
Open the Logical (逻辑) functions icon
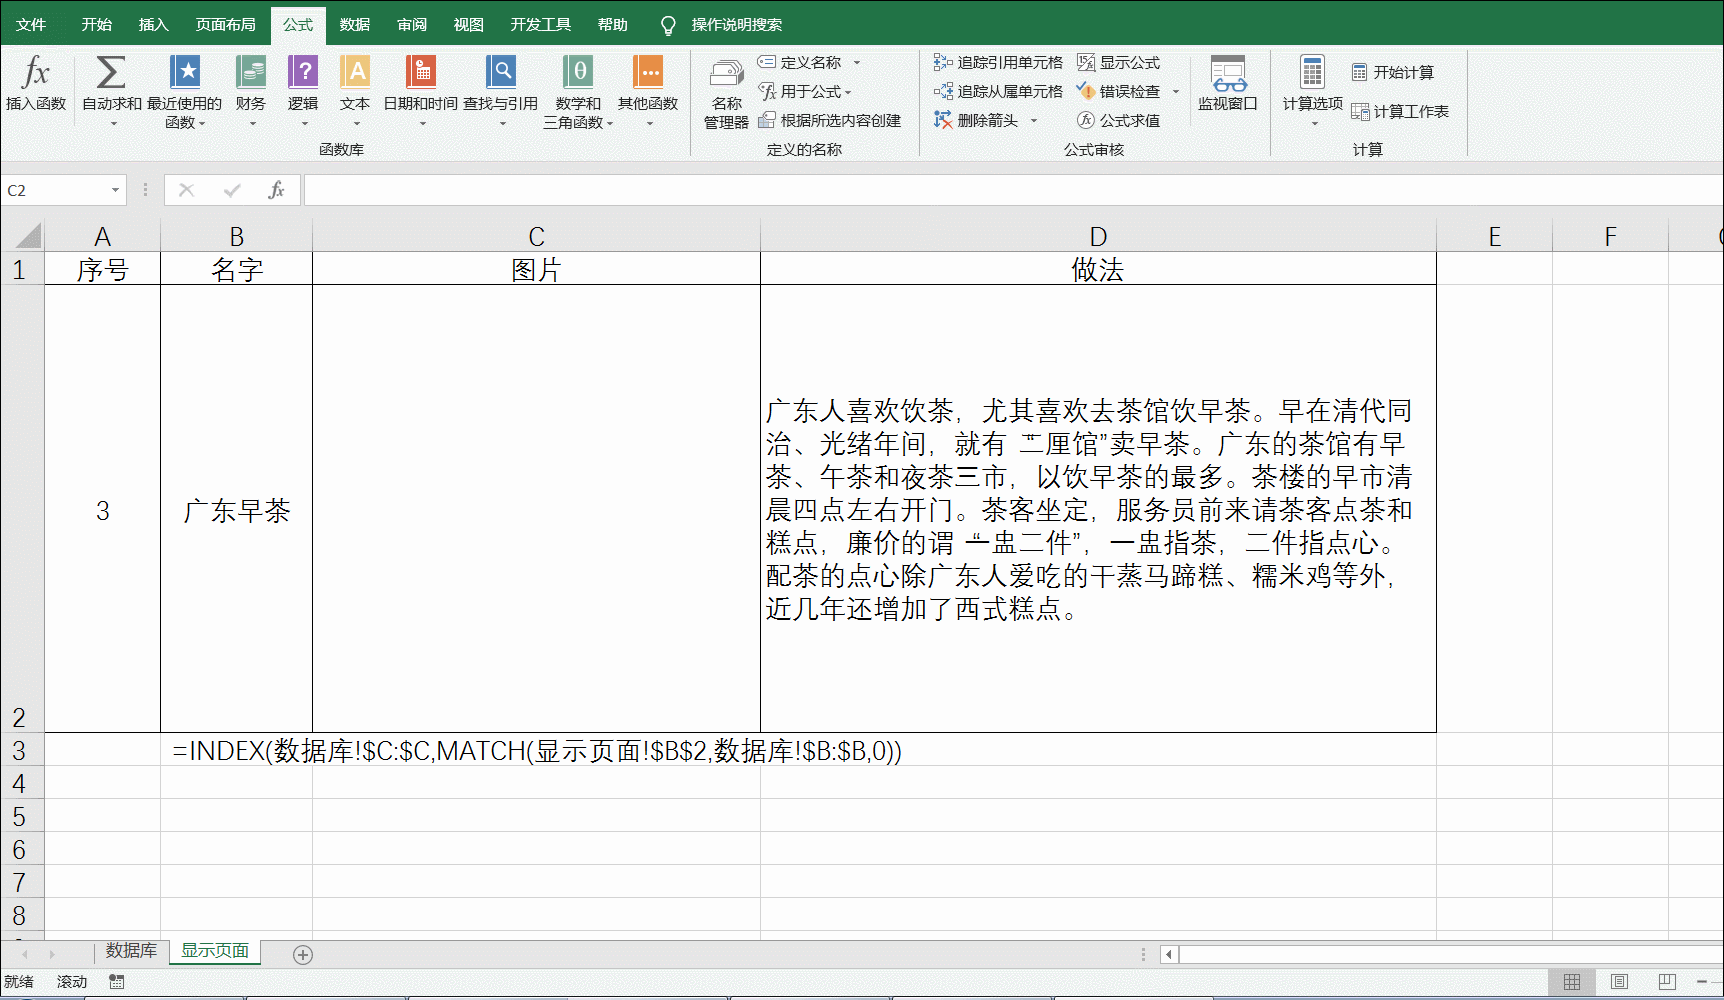(x=303, y=73)
